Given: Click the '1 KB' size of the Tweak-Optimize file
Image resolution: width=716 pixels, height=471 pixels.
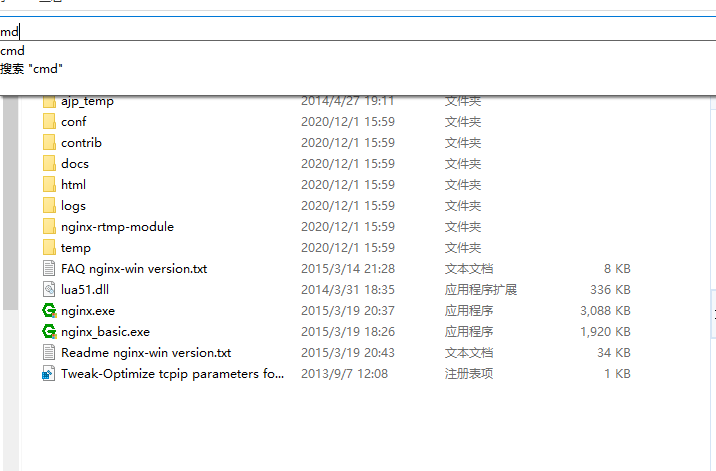Looking at the screenshot, I should pyautogui.click(x=617, y=374).
